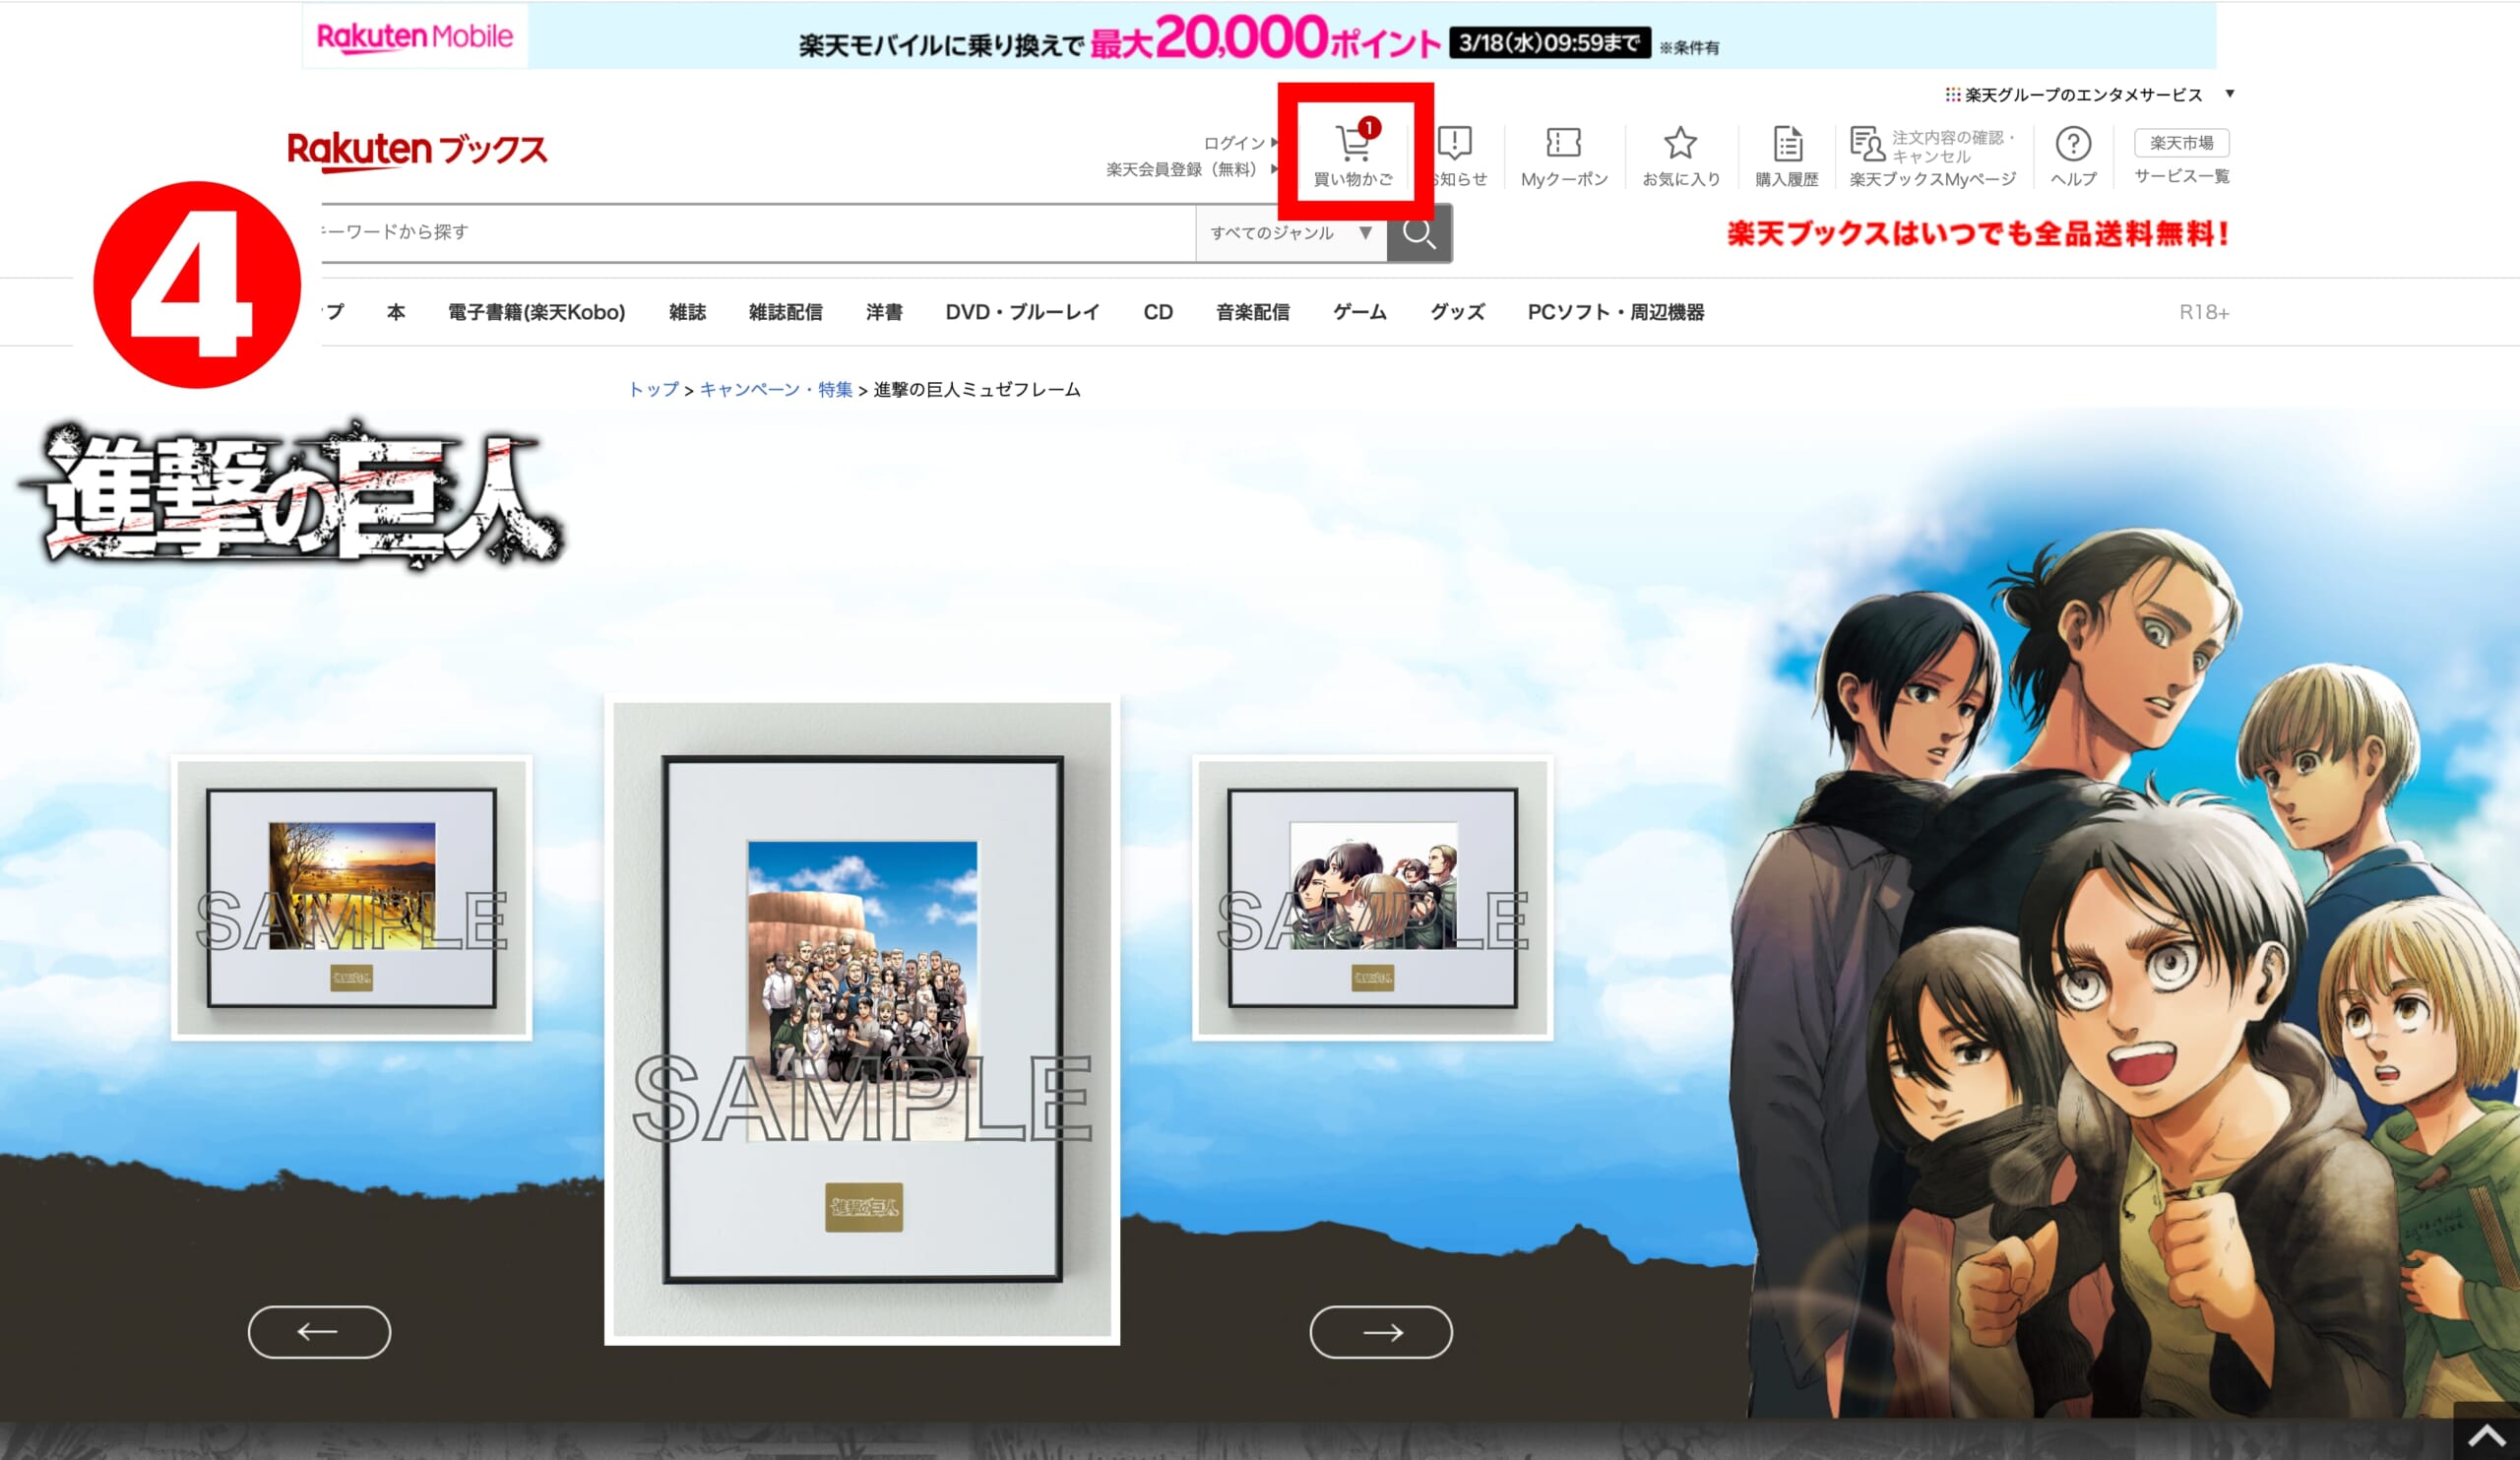Click the キャンペーン・特集 breadcrumb link

[775, 390]
